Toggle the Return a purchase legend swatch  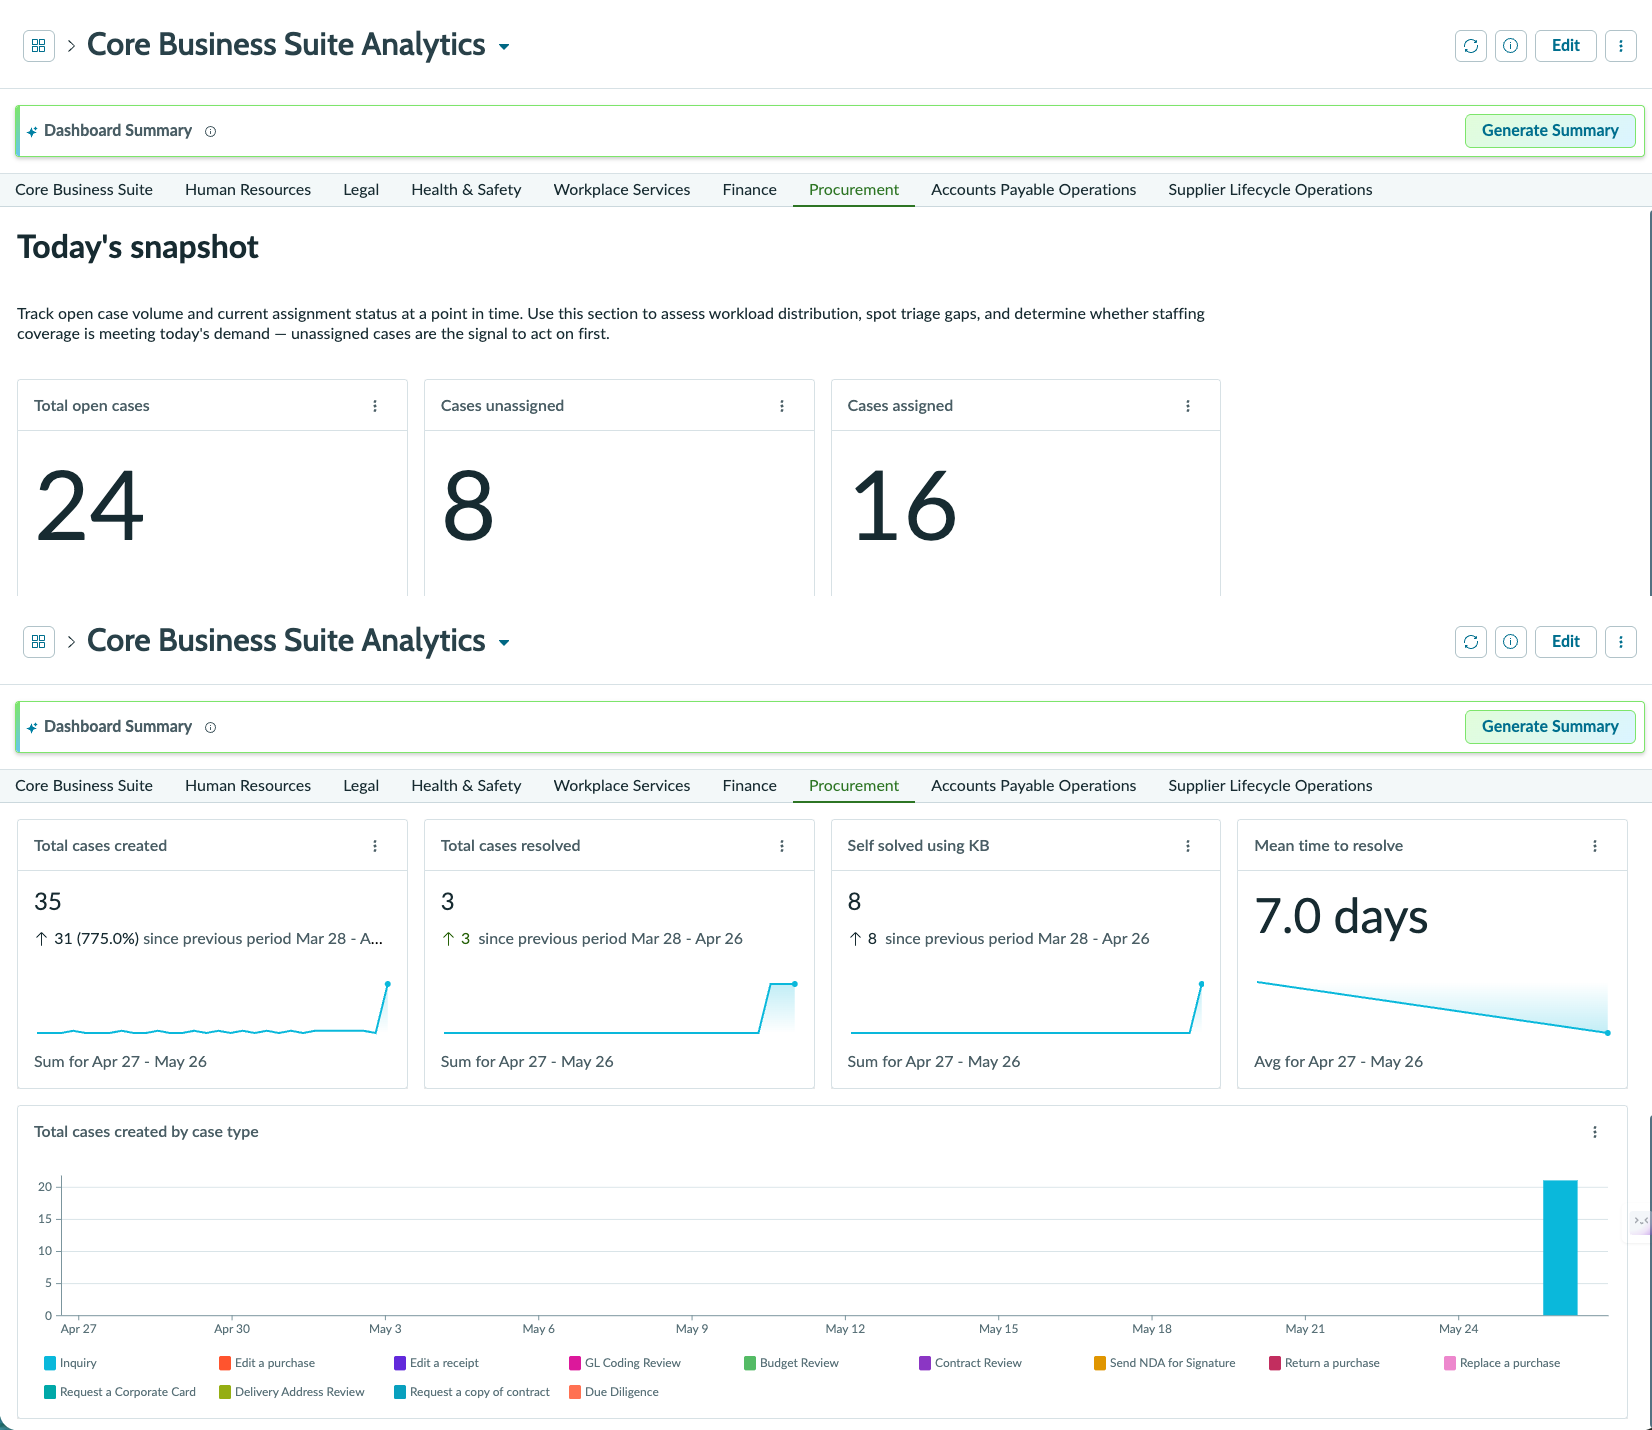pos(1275,1363)
